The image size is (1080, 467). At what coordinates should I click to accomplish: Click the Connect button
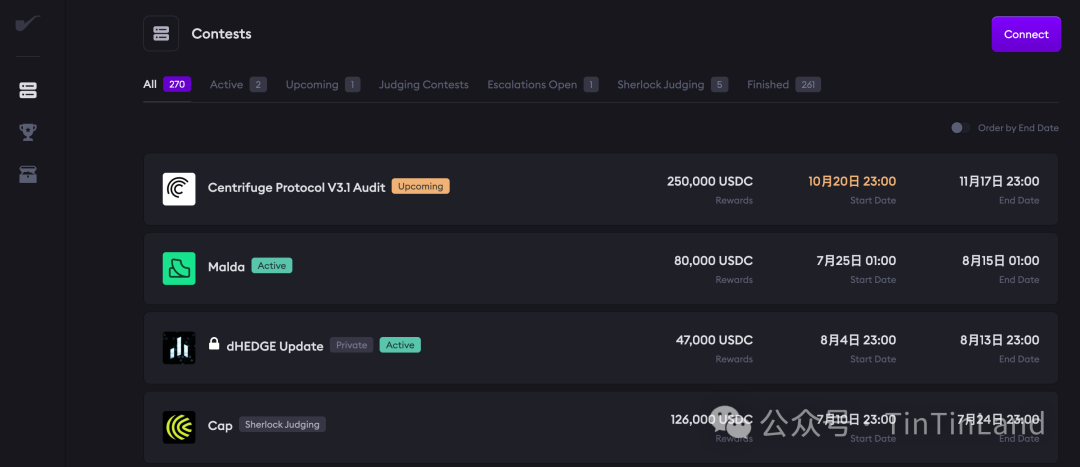(x=1026, y=34)
